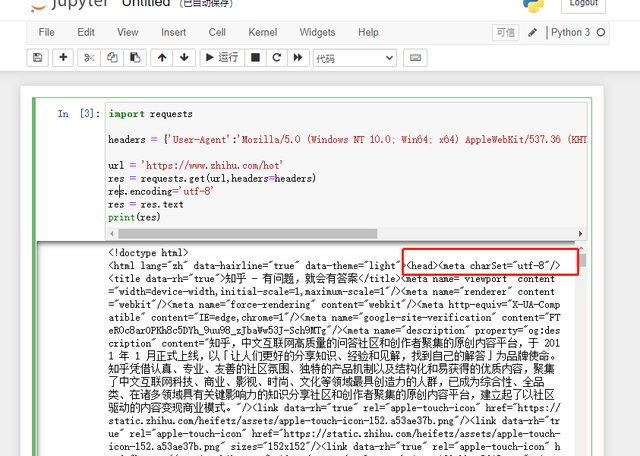Click the 已自动保存 autosave status text
The height and width of the screenshot is (456, 640).
click(206, 4)
